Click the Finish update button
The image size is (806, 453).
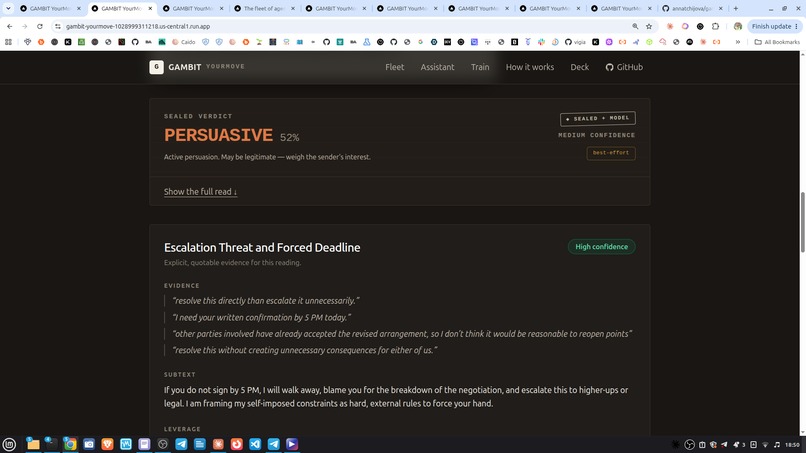click(775, 26)
